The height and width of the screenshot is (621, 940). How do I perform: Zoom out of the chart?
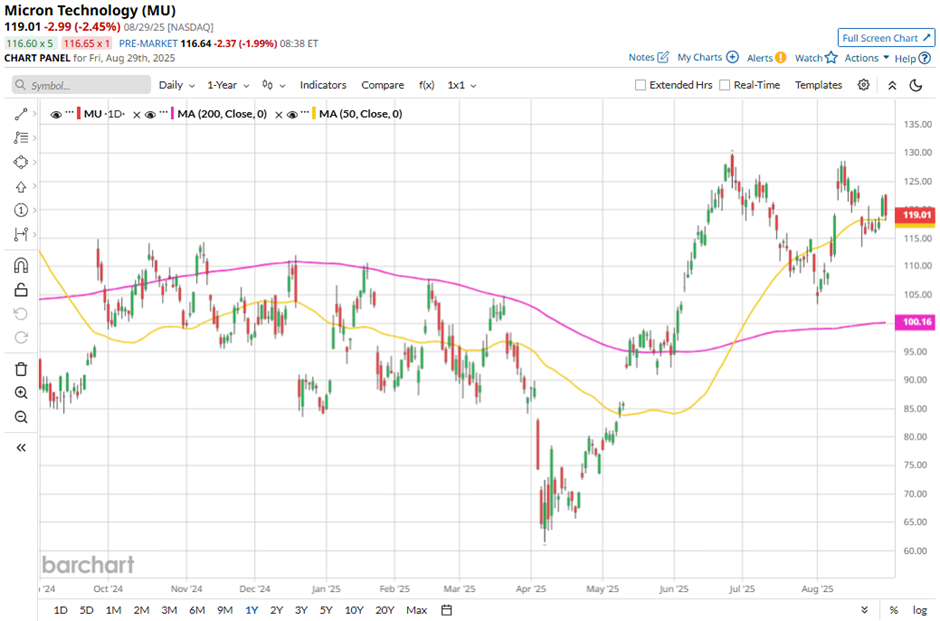21,417
